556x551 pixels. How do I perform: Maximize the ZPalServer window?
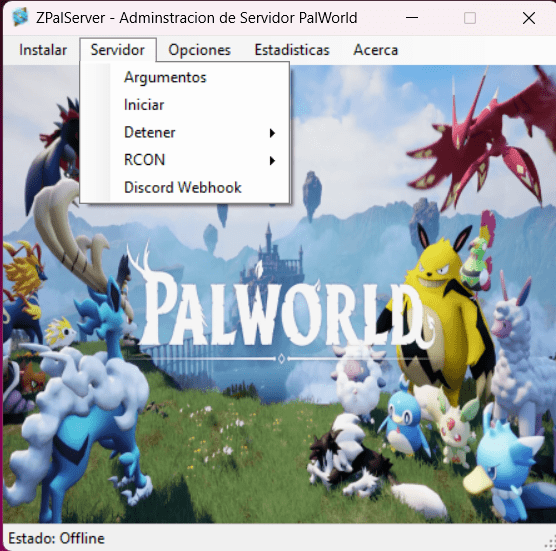pyautogui.click(x=470, y=18)
